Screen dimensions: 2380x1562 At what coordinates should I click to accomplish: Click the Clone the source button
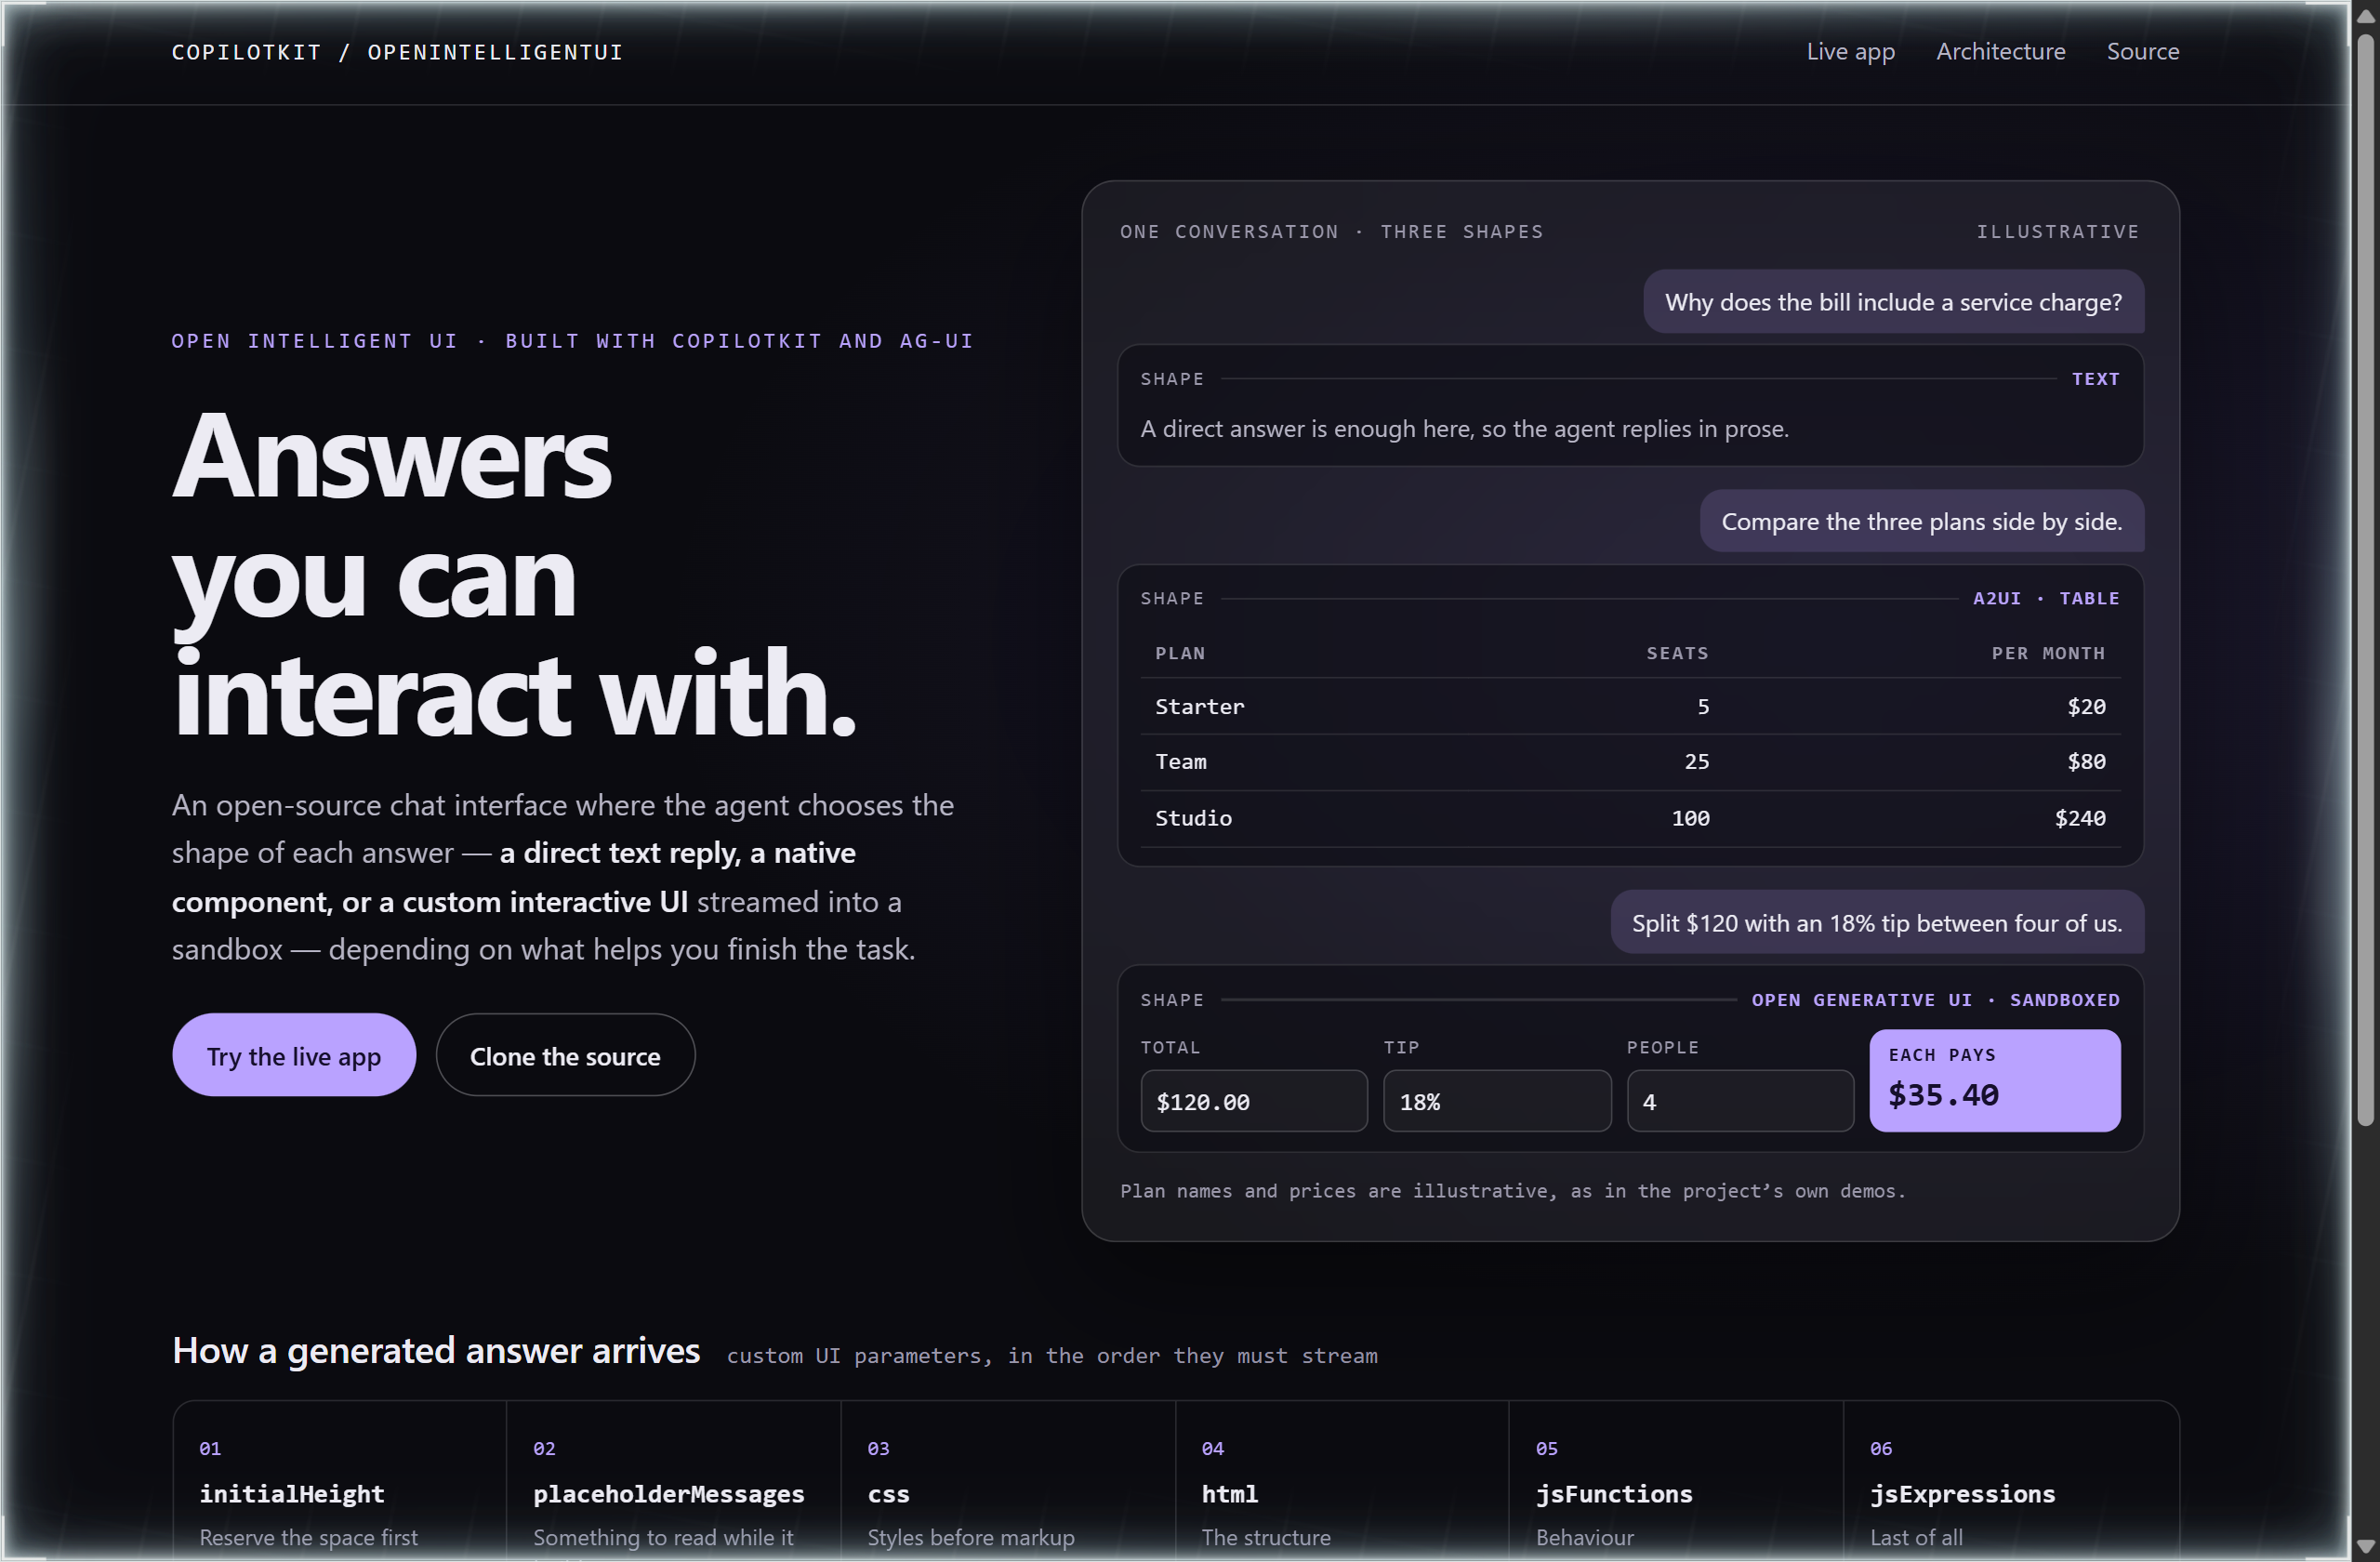[x=565, y=1055]
